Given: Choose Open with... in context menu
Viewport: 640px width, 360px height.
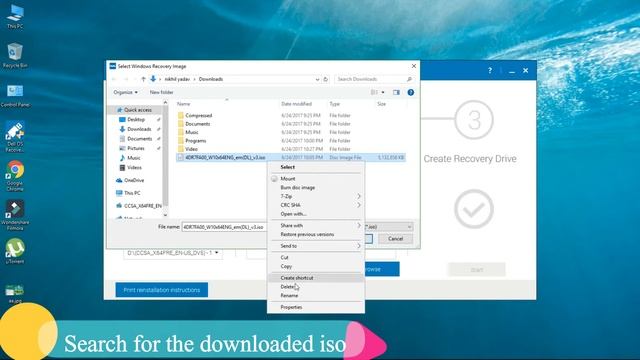Looking at the screenshot, I should point(316,214).
